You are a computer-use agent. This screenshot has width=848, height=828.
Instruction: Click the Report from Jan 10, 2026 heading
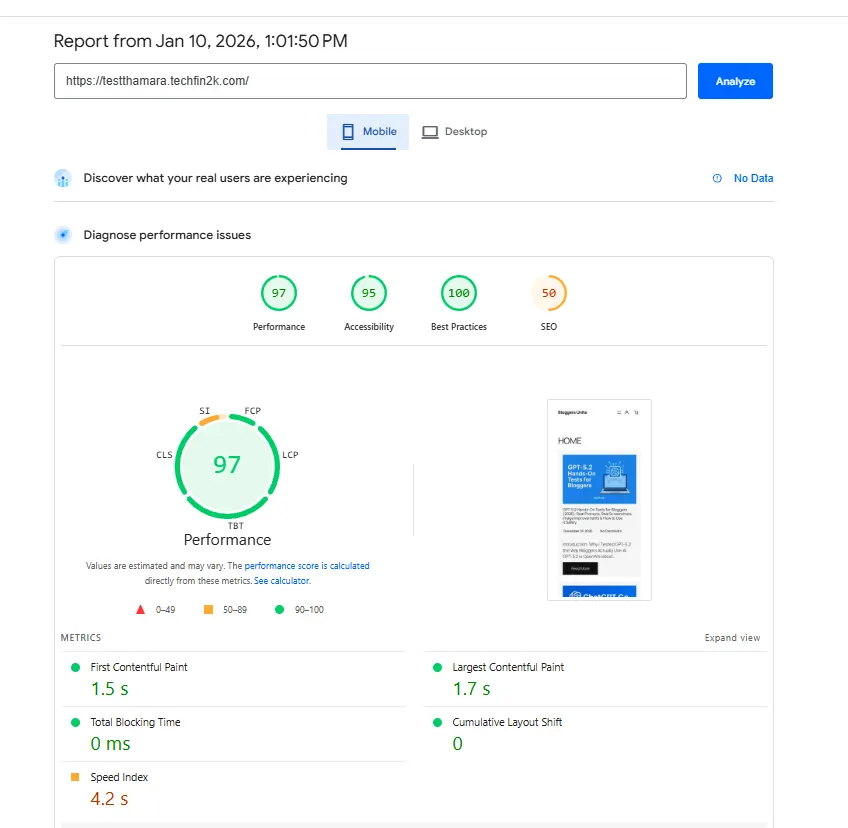[x=201, y=41]
